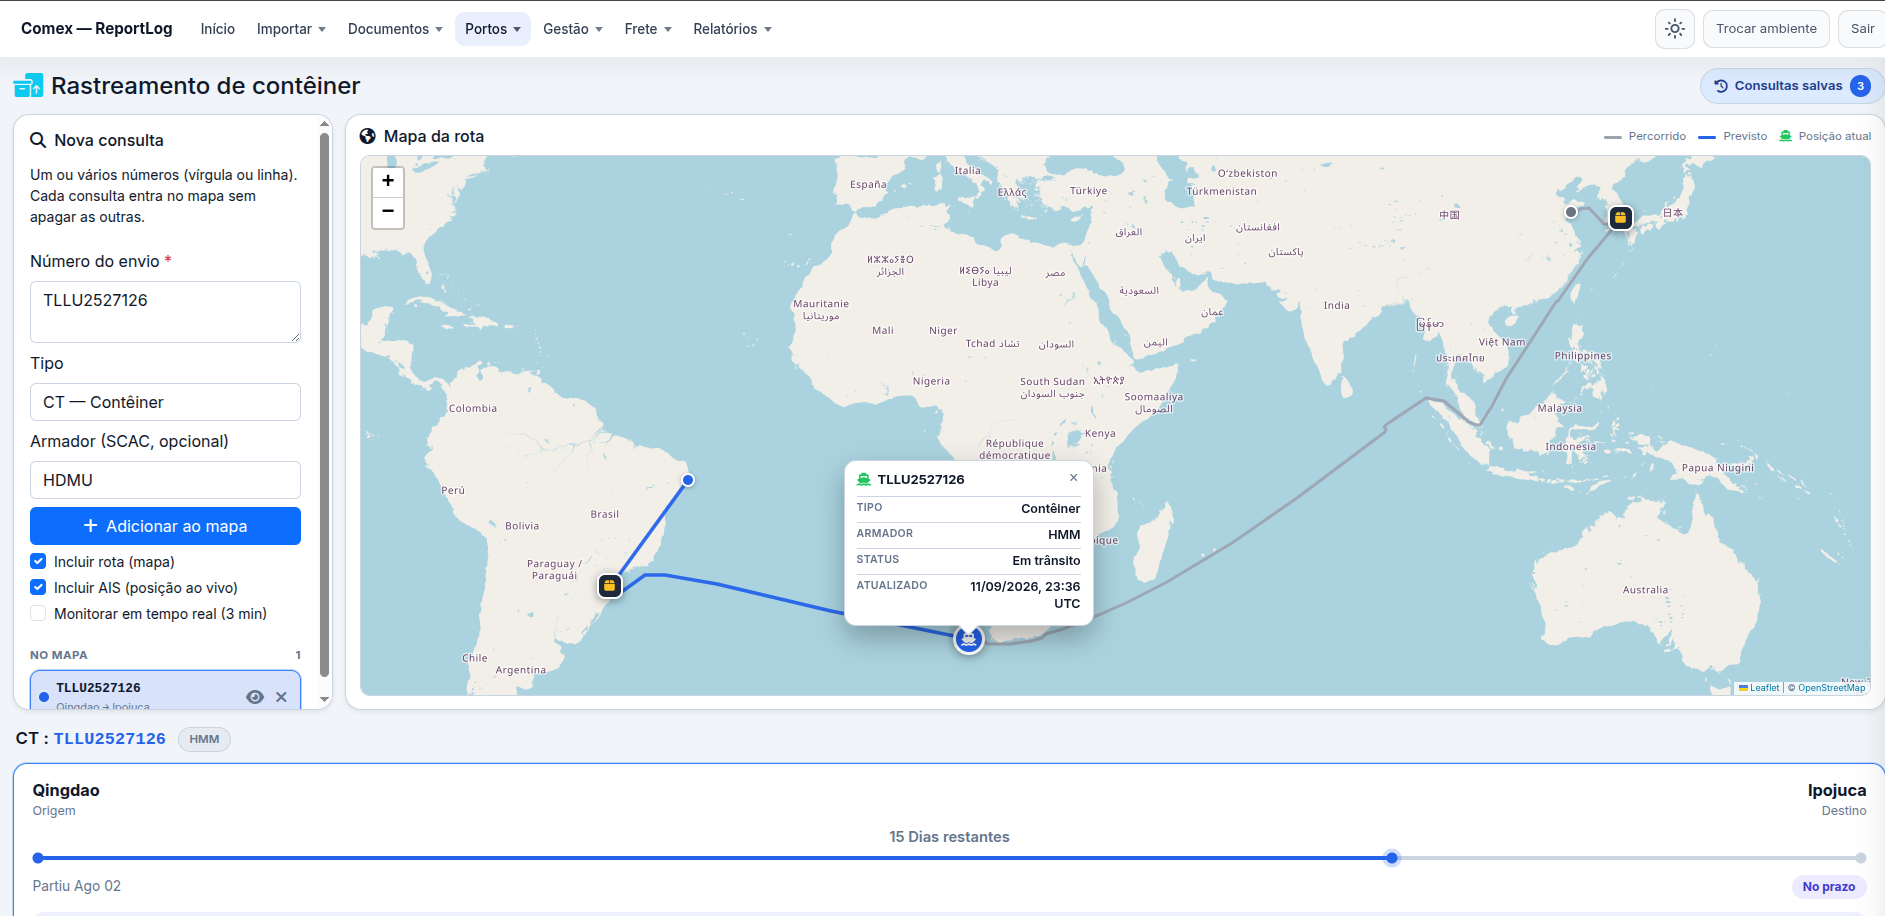The height and width of the screenshot is (916, 1885).
Task: Click the blue route start point near Brazil
Action: pos(688,480)
